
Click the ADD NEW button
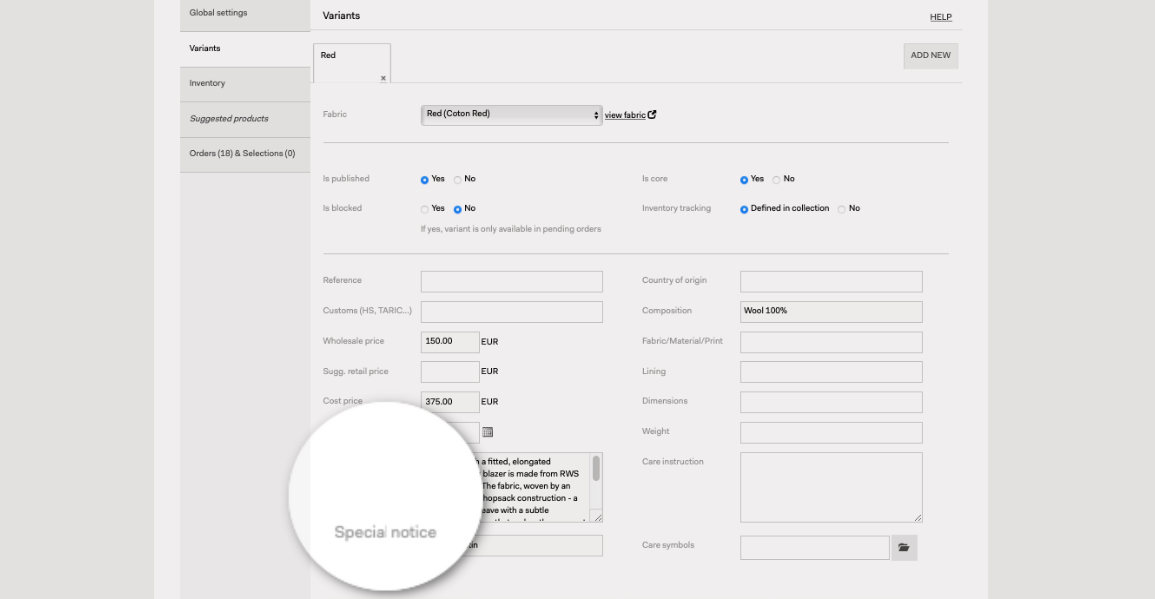point(930,56)
